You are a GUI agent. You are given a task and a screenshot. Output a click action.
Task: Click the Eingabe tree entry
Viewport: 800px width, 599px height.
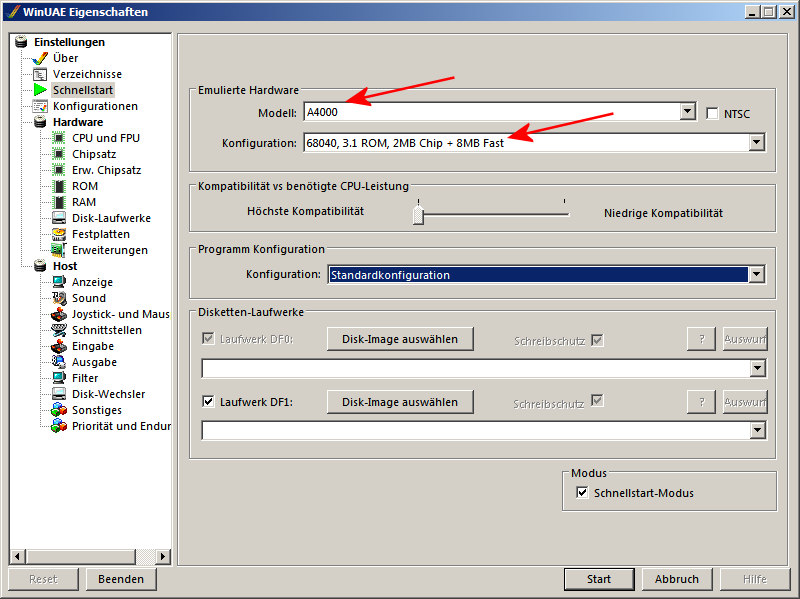pyautogui.click(x=92, y=346)
